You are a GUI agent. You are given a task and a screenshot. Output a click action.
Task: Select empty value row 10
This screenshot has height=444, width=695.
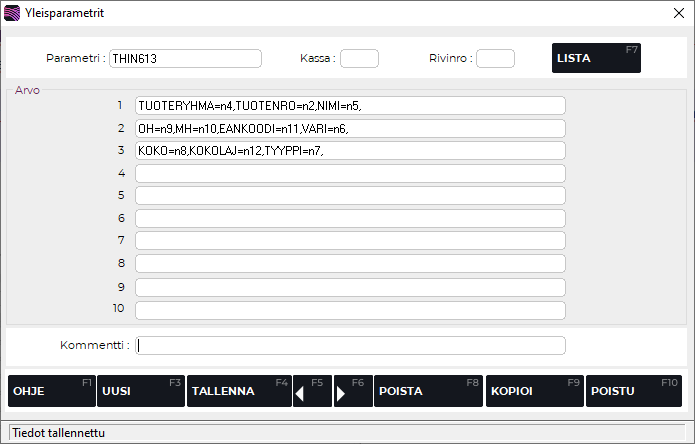pos(350,310)
